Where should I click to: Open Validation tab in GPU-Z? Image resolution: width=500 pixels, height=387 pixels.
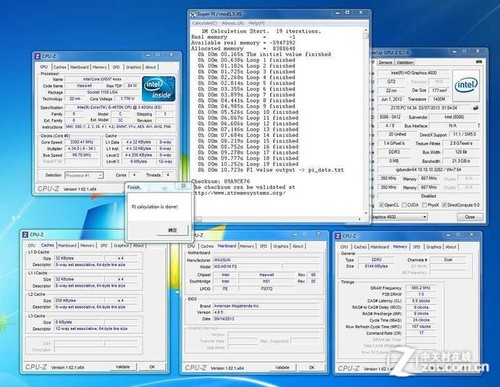point(405,62)
